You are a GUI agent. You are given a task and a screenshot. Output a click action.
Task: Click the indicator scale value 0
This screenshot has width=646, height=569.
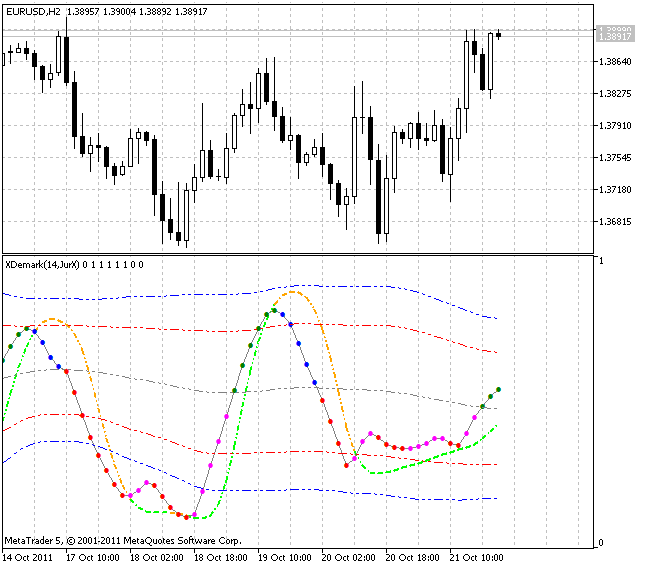(x=600, y=543)
